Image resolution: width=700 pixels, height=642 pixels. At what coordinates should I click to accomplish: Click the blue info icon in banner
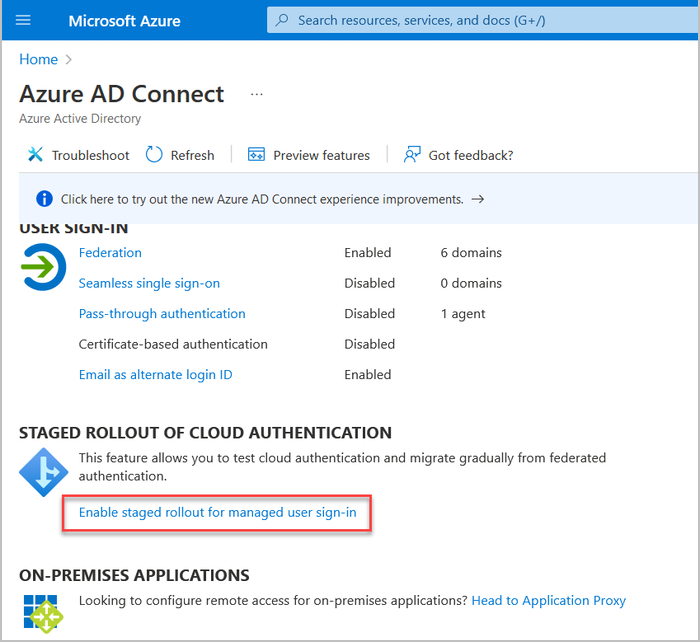pos(44,199)
